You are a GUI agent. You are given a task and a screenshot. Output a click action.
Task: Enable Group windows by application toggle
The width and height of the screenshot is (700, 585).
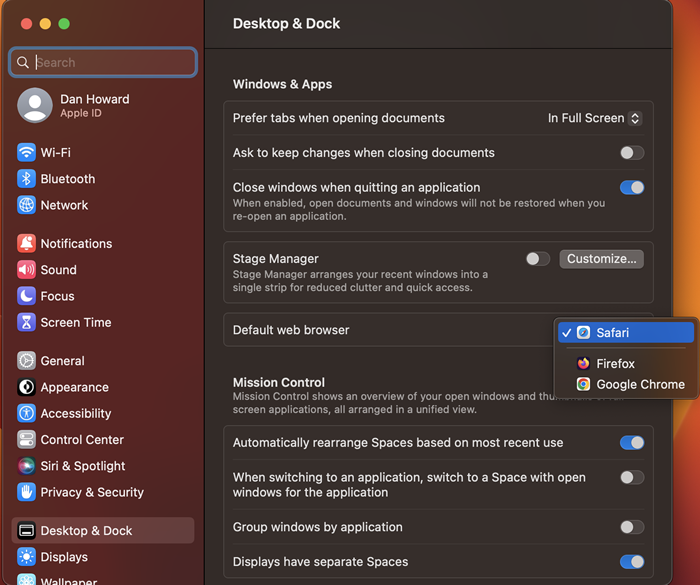[x=632, y=527]
